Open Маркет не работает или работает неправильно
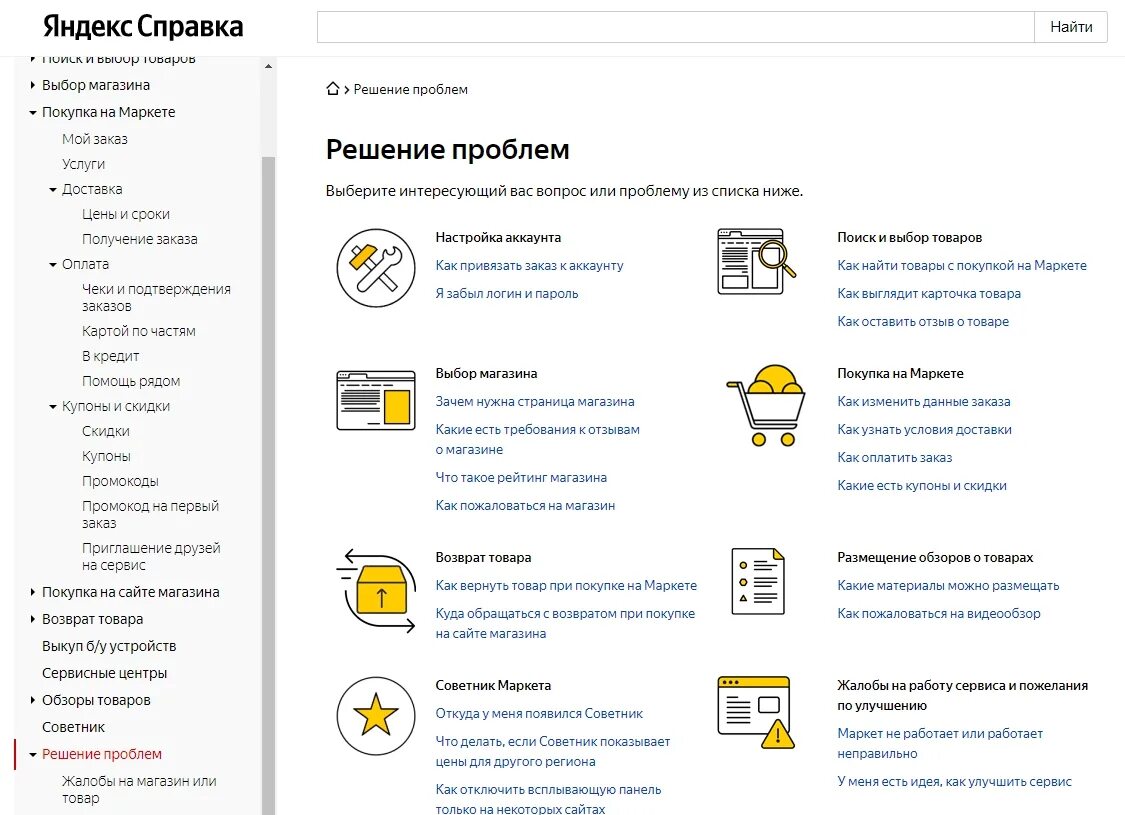 click(940, 743)
